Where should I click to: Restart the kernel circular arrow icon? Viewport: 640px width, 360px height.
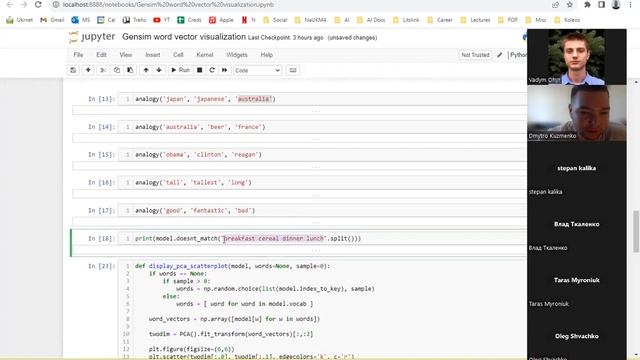coord(212,70)
